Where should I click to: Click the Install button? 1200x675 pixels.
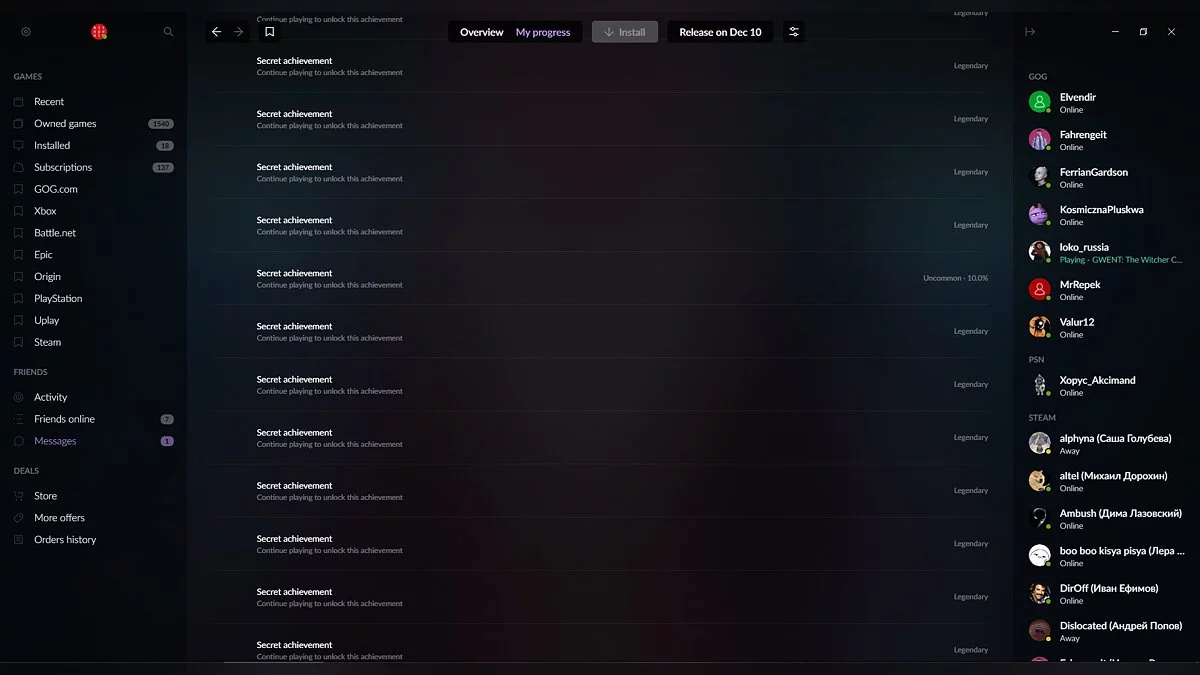click(625, 32)
